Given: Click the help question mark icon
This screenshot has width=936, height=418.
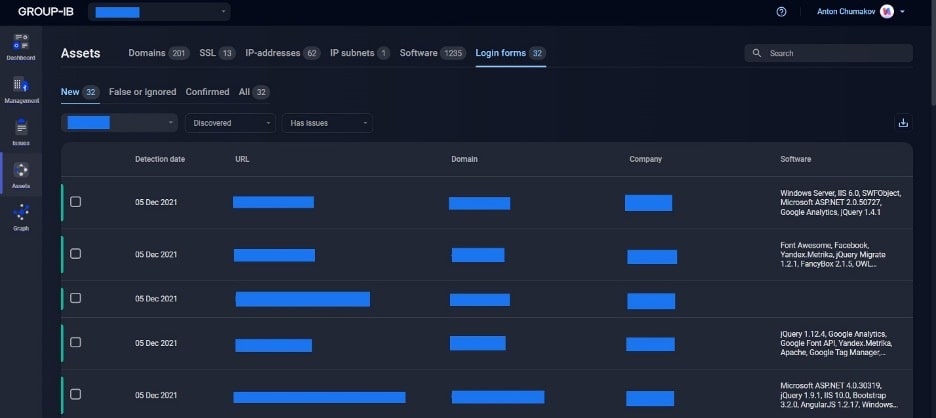Looking at the screenshot, I should (x=781, y=12).
